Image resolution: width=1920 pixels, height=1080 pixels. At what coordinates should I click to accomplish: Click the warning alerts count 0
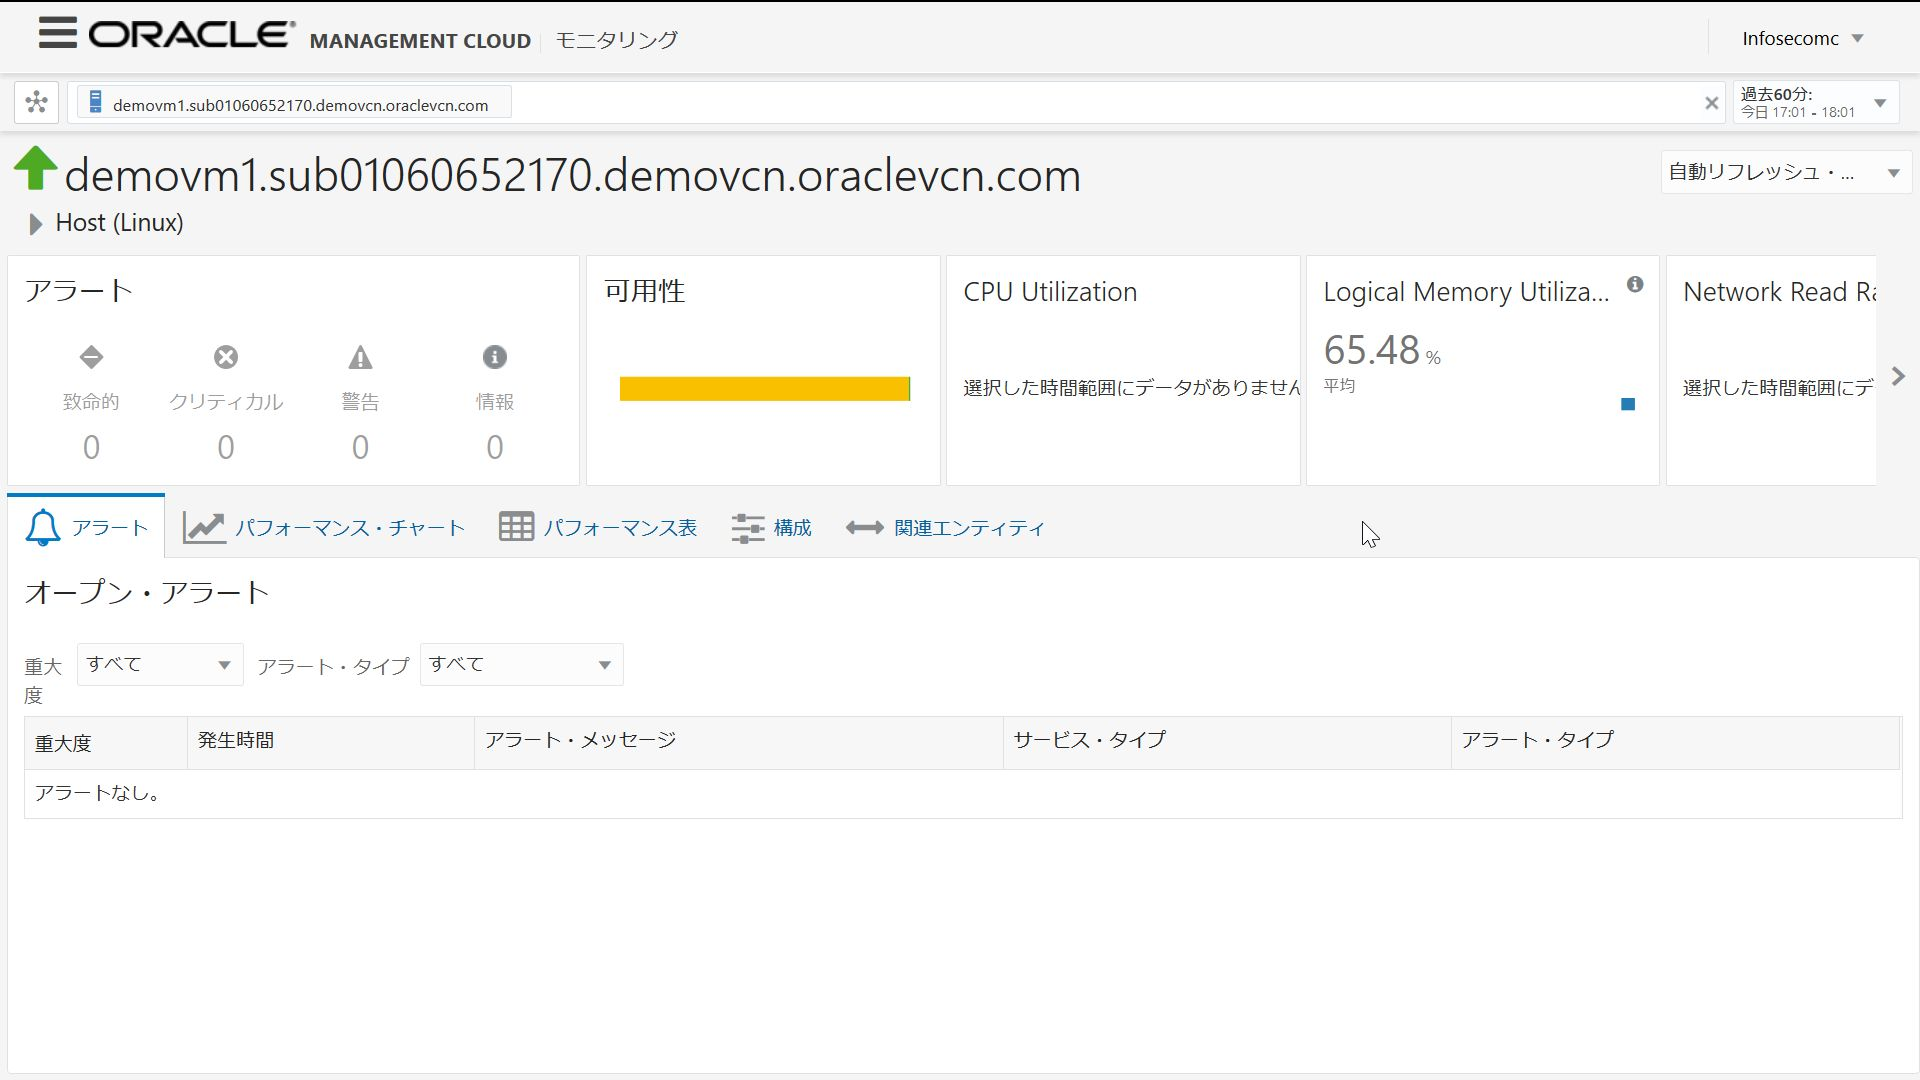[x=360, y=447]
